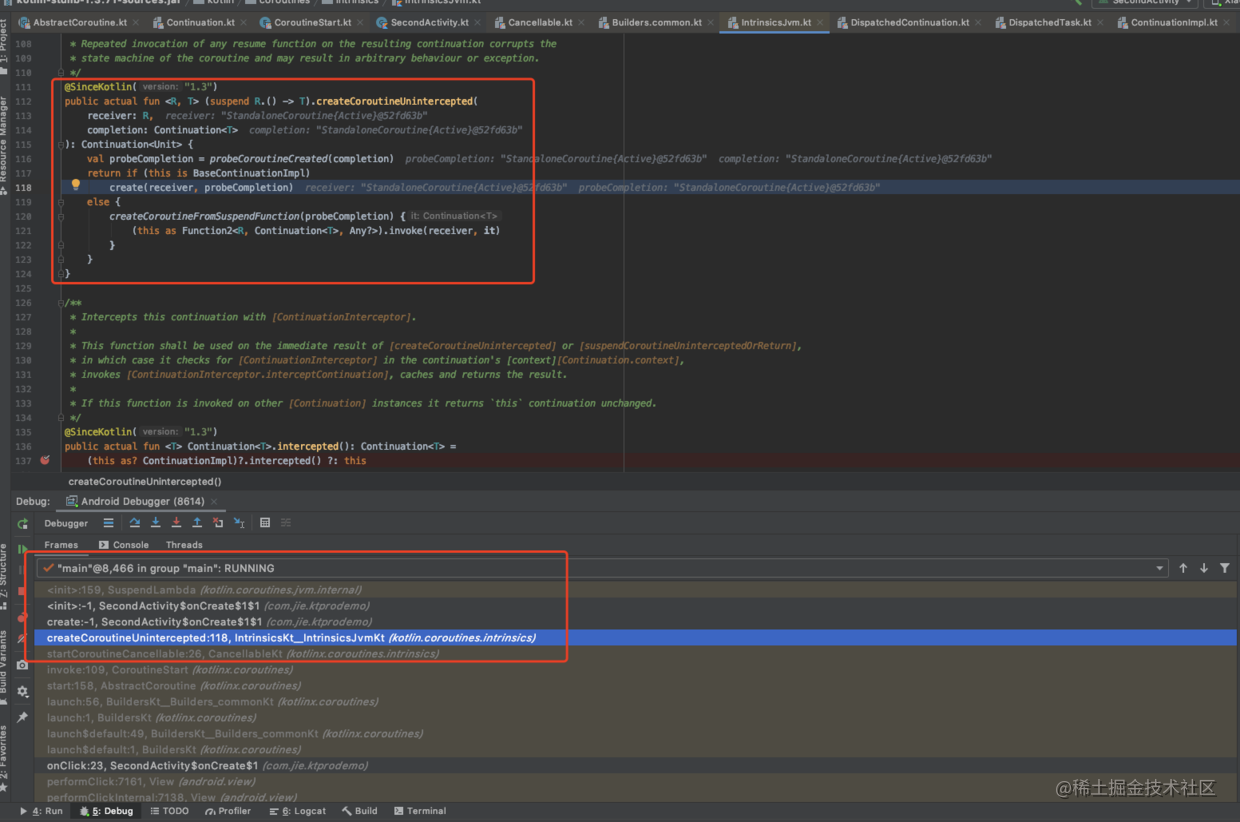The height and width of the screenshot is (822, 1240).
Task: Step into the function call
Action: pos(156,523)
